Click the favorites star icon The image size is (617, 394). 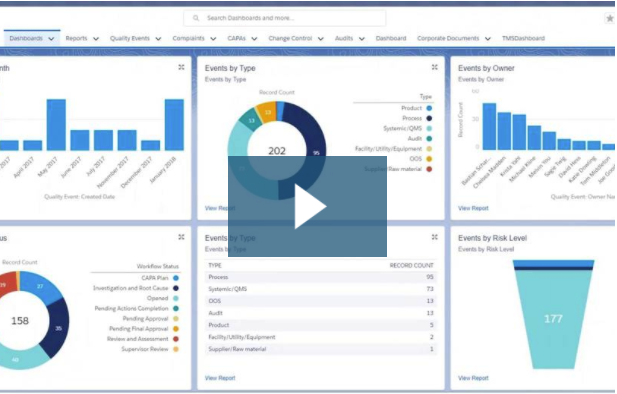pos(610,18)
